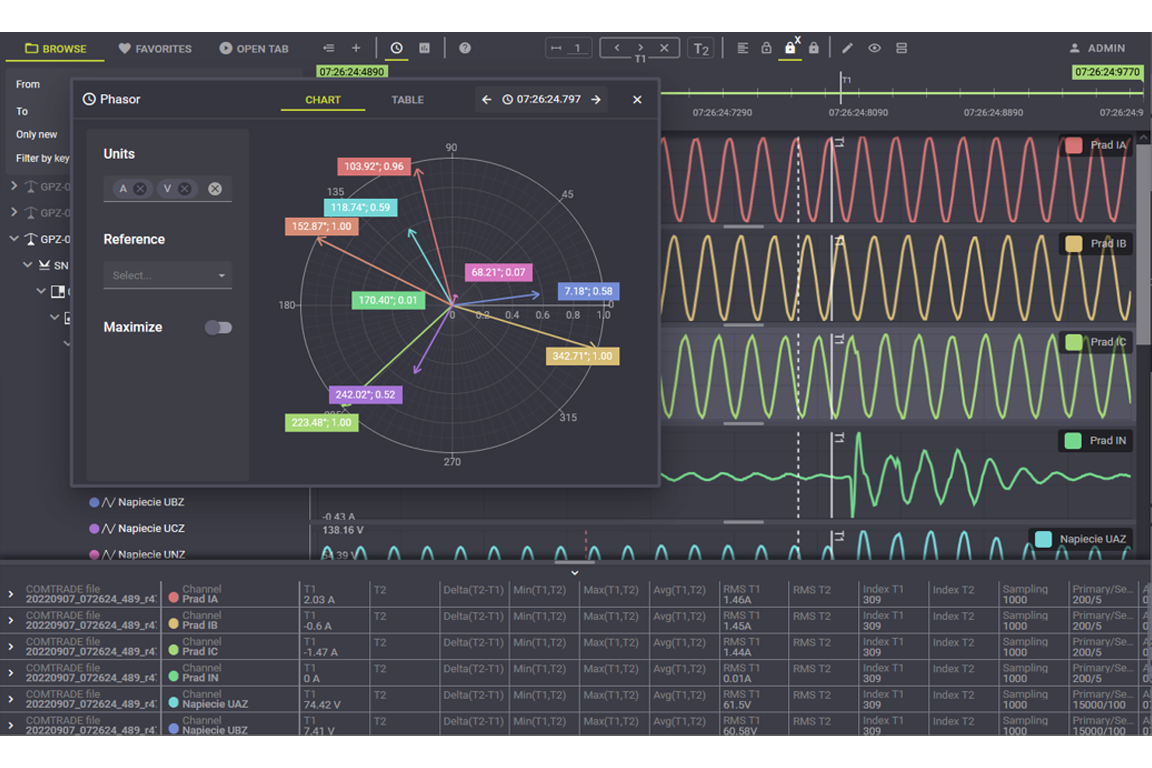The height and width of the screenshot is (768, 1152).
Task: Collapse the bottom table with chevron
Action: coord(575,573)
